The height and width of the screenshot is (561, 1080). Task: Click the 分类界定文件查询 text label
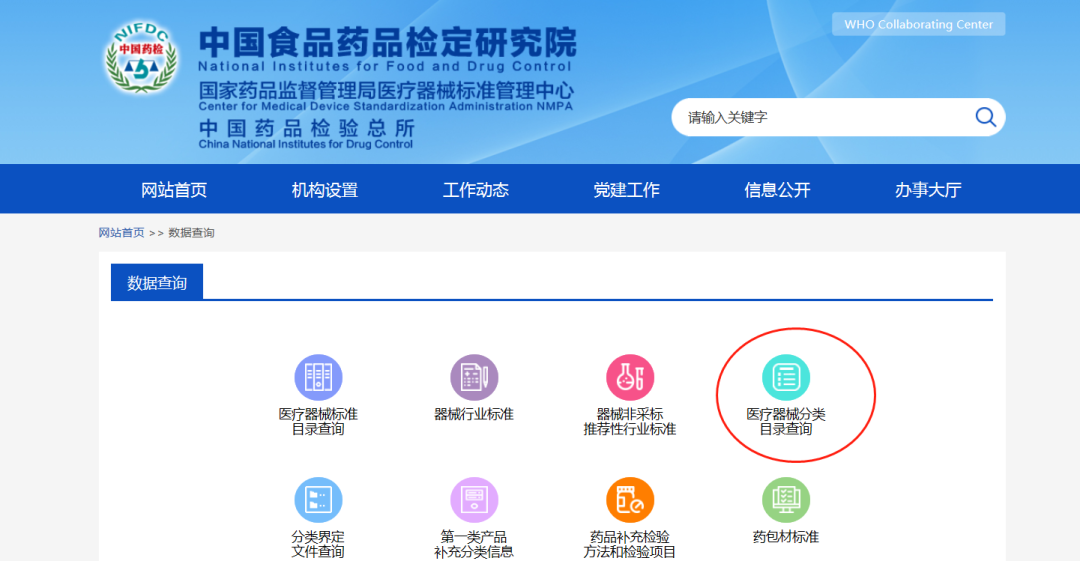(x=318, y=544)
